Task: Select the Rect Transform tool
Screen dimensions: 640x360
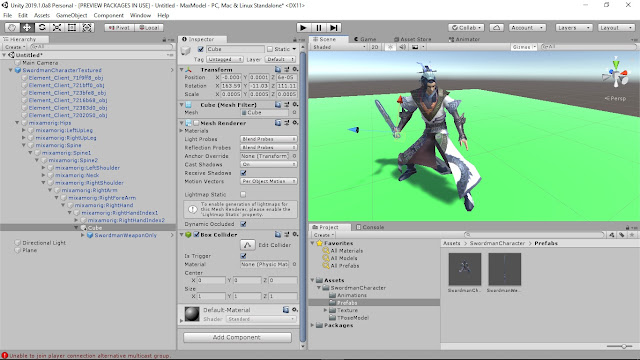Action: [72, 27]
